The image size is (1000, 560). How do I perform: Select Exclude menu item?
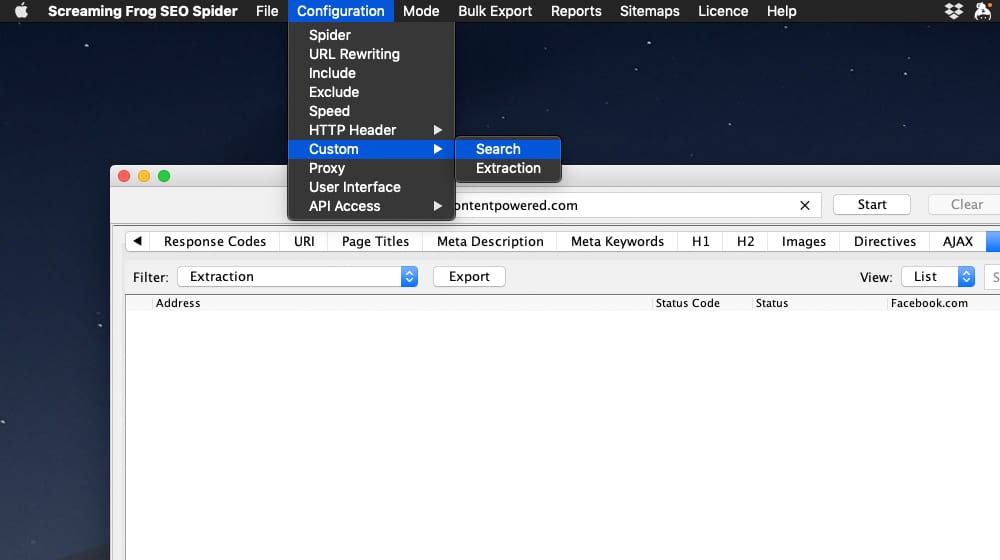(x=371, y=92)
